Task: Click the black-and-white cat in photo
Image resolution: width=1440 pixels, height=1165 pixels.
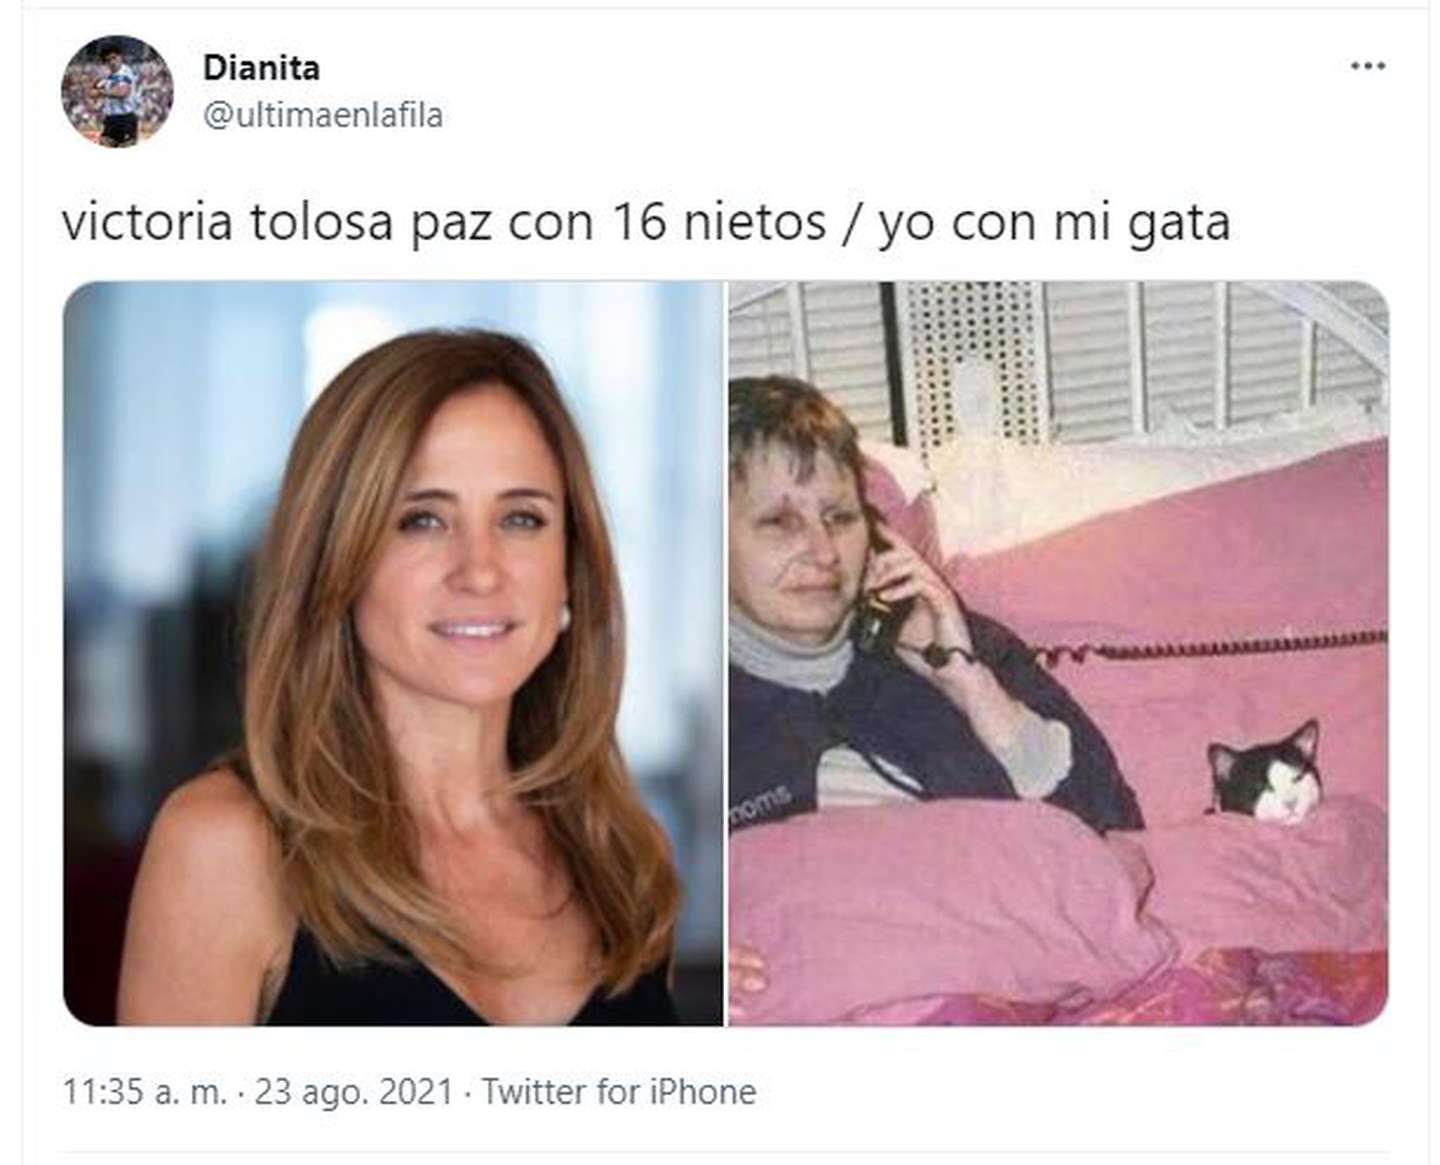Action: pyautogui.click(x=1265, y=772)
